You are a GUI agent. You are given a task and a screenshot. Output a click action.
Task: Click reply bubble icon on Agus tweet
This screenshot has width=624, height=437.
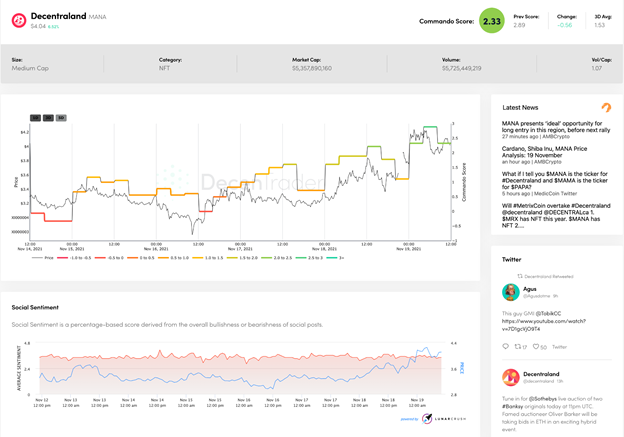tap(505, 346)
